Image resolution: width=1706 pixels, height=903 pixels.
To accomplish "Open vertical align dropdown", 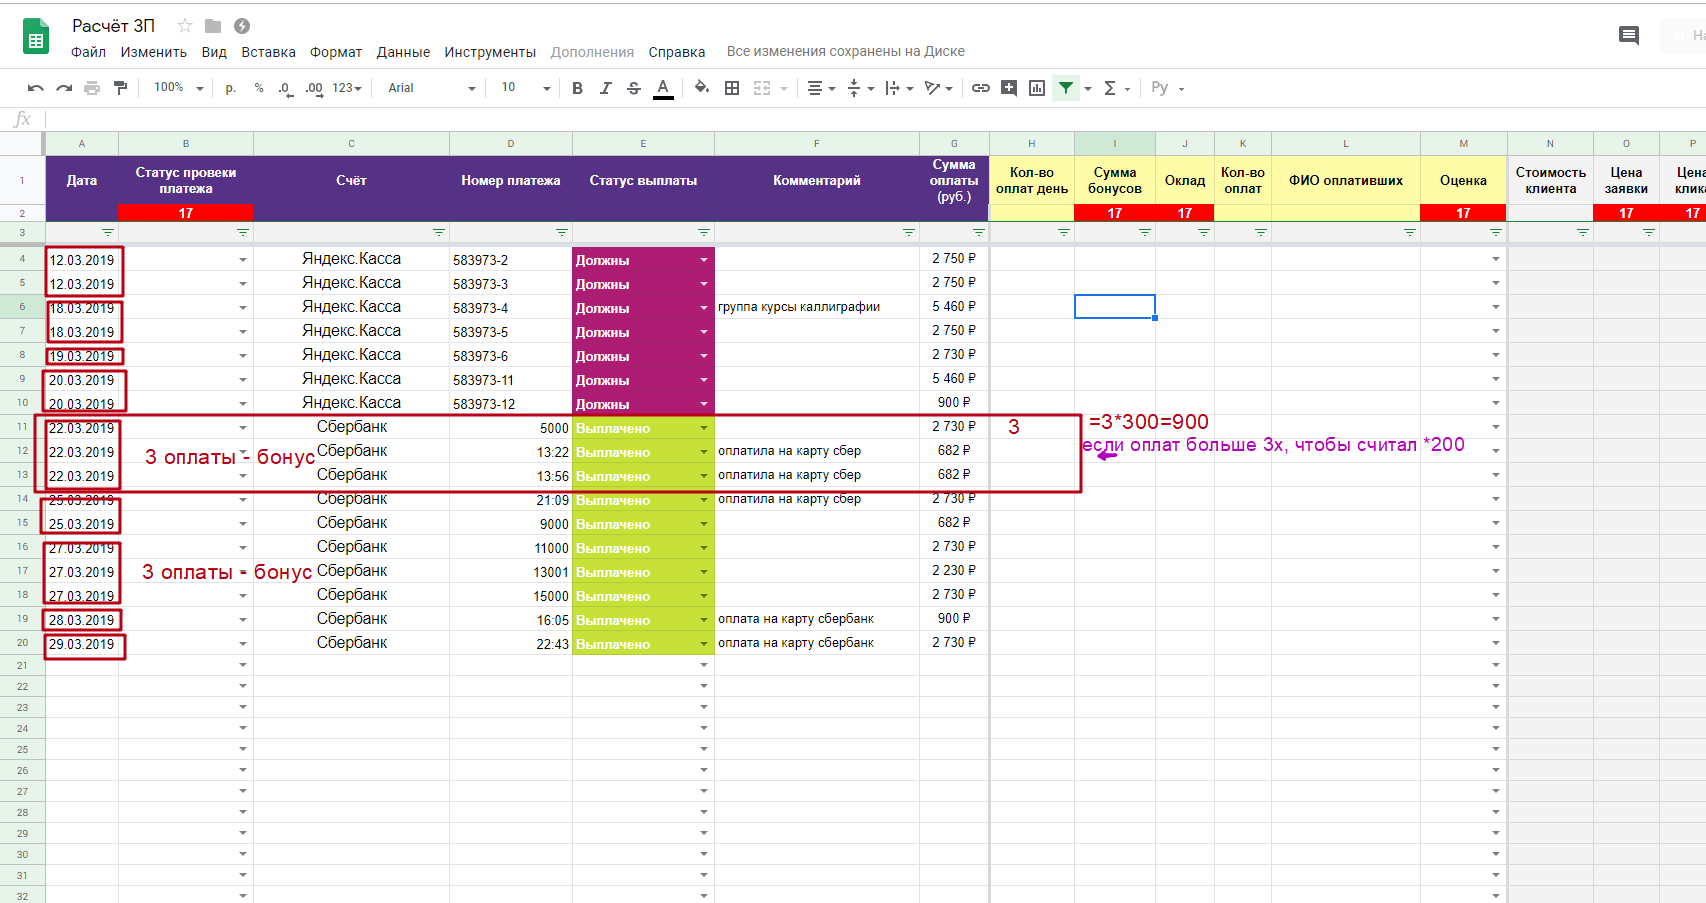I will coord(860,88).
